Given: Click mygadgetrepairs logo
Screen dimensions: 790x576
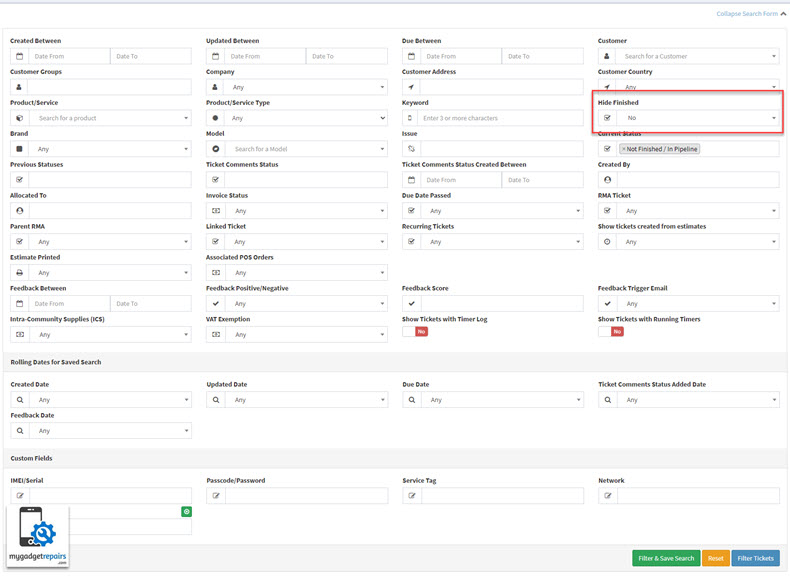Looking at the screenshot, I should [x=38, y=536].
